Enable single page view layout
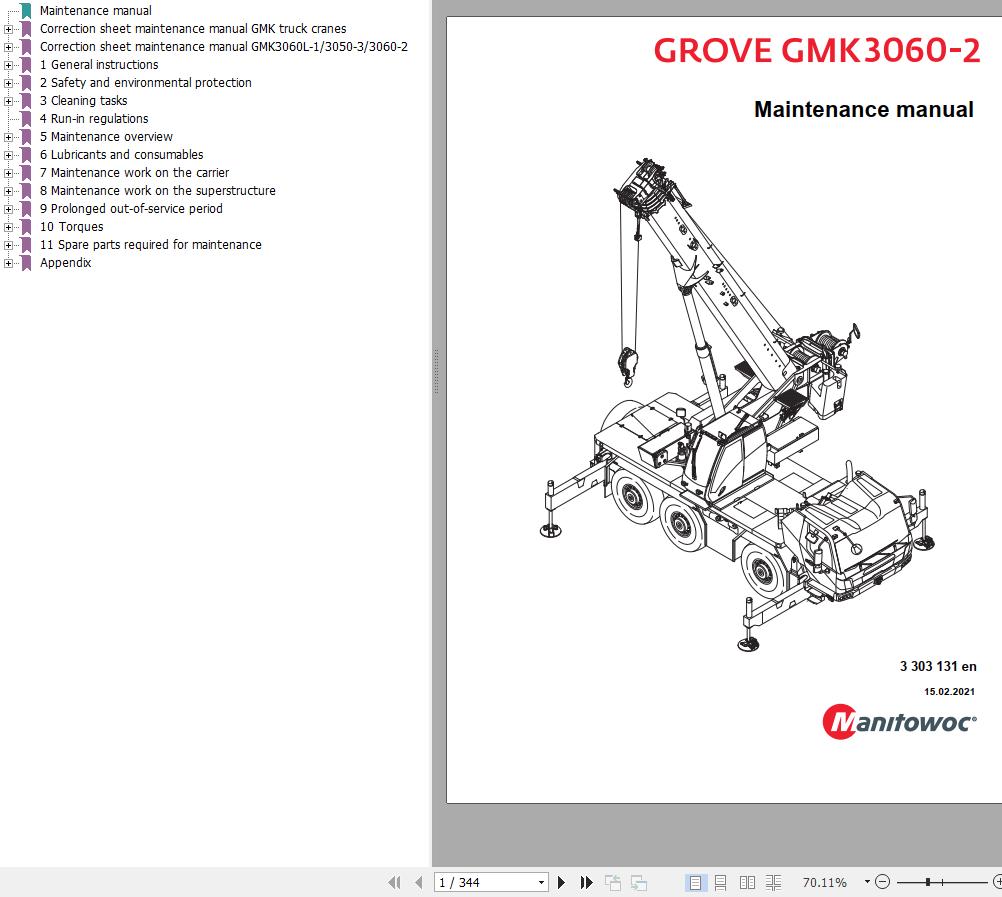 click(x=695, y=882)
